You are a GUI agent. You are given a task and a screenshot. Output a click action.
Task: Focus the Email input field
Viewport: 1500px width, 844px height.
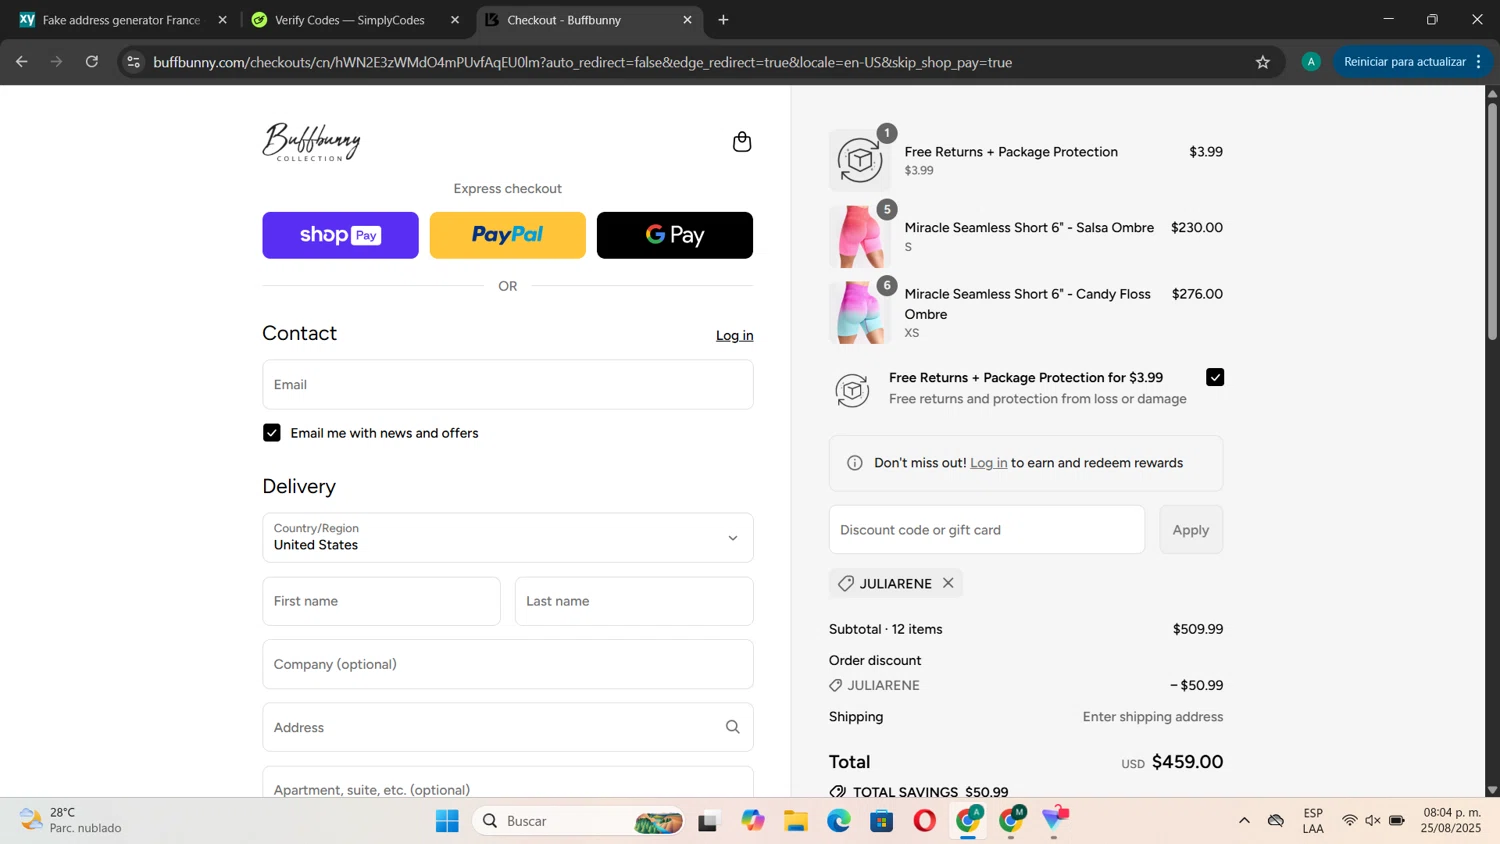[x=508, y=385]
